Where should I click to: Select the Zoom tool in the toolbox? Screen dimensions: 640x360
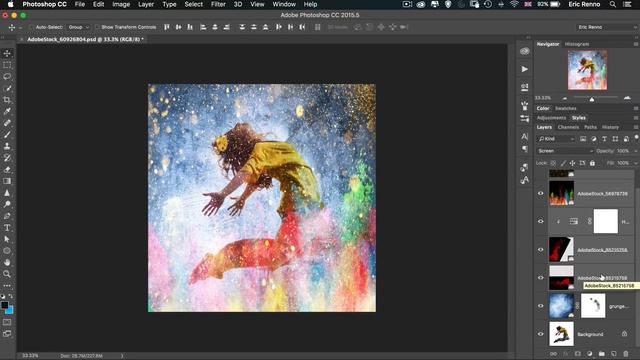[7, 274]
